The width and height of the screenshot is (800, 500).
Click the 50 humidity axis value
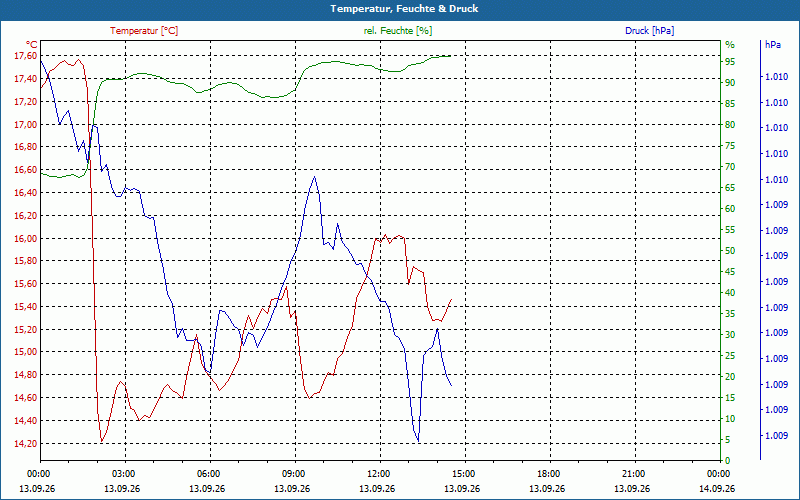pyautogui.click(x=730, y=251)
